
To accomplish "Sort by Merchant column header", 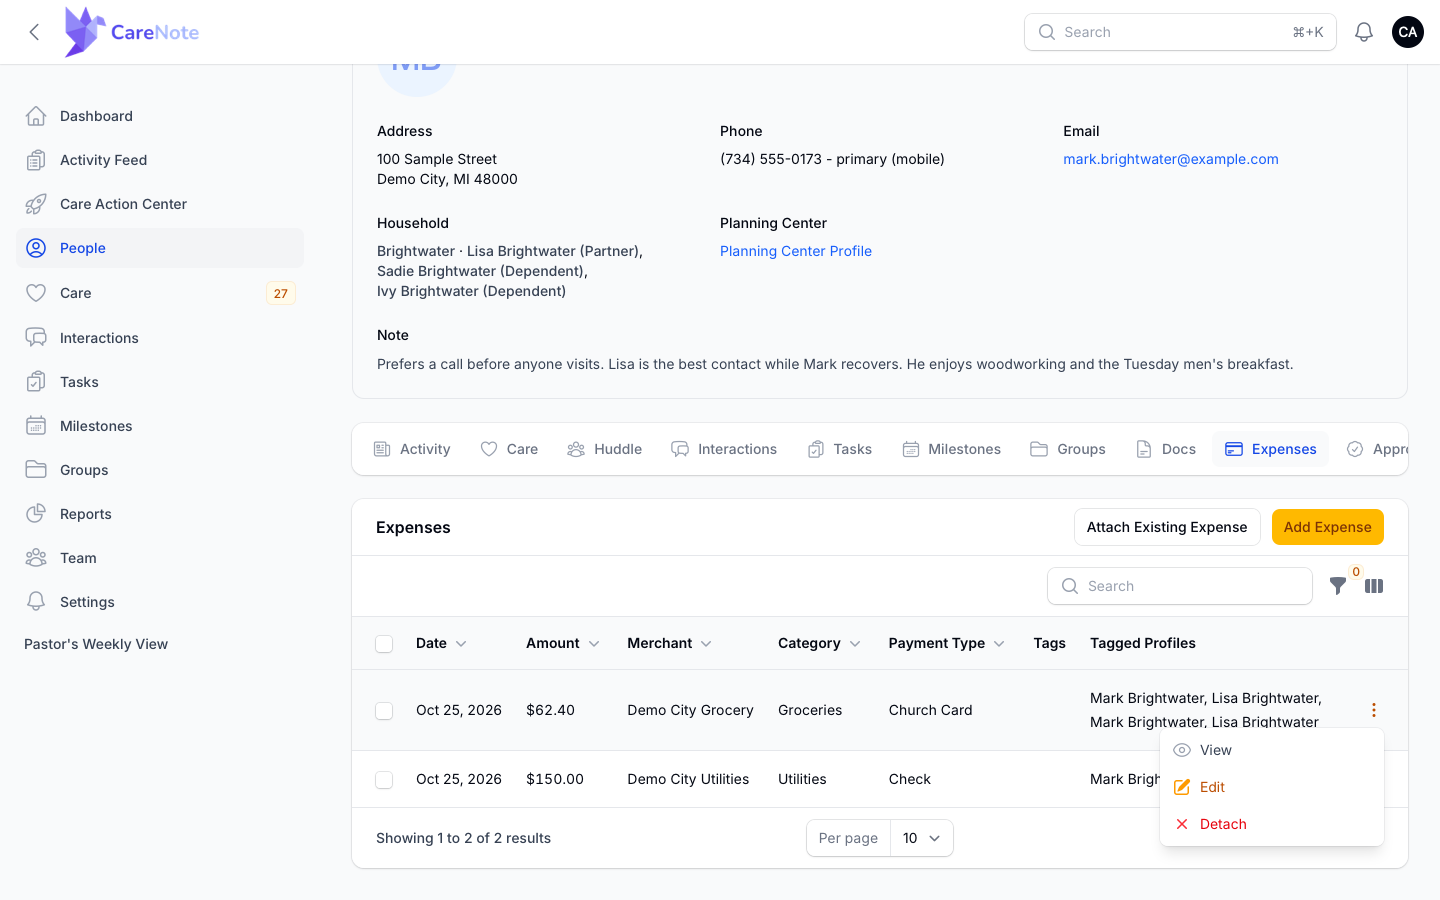I will (670, 643).
